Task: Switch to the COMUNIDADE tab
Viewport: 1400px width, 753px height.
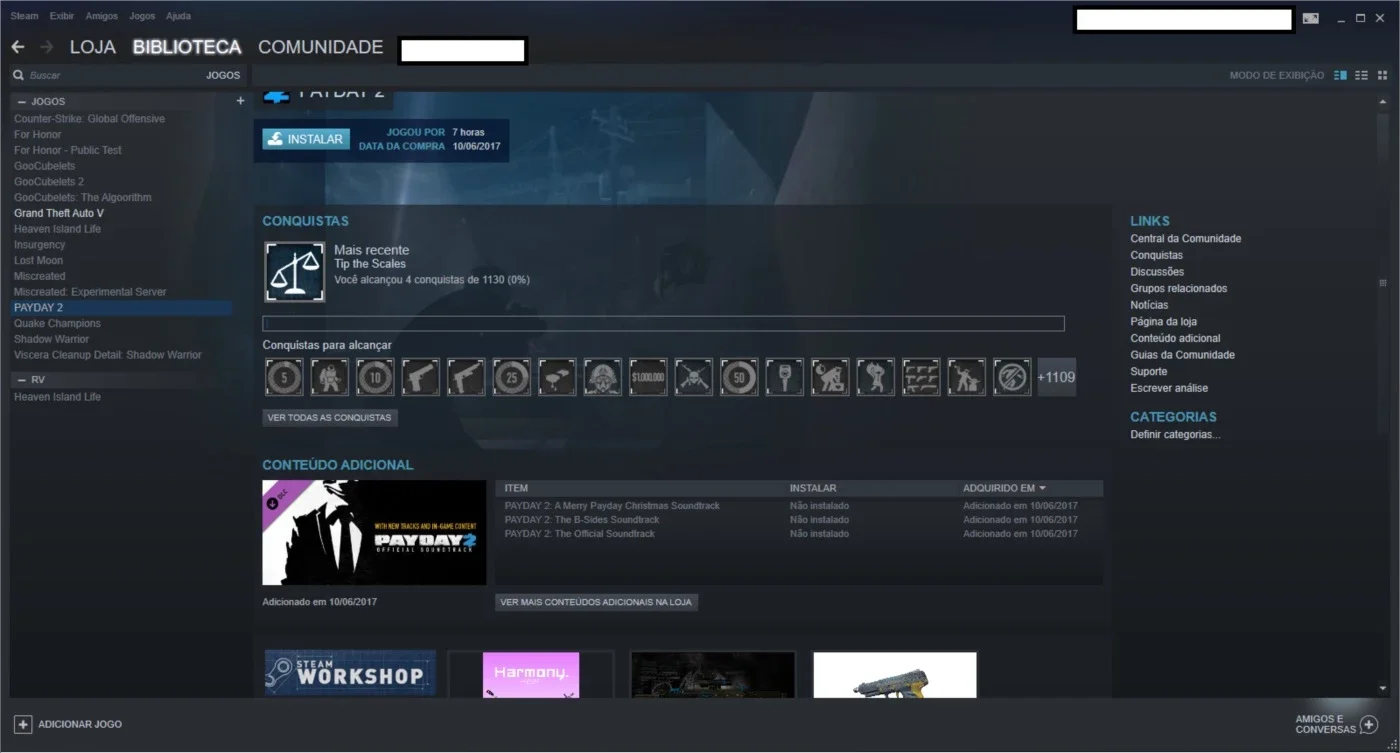Action: 321,47
